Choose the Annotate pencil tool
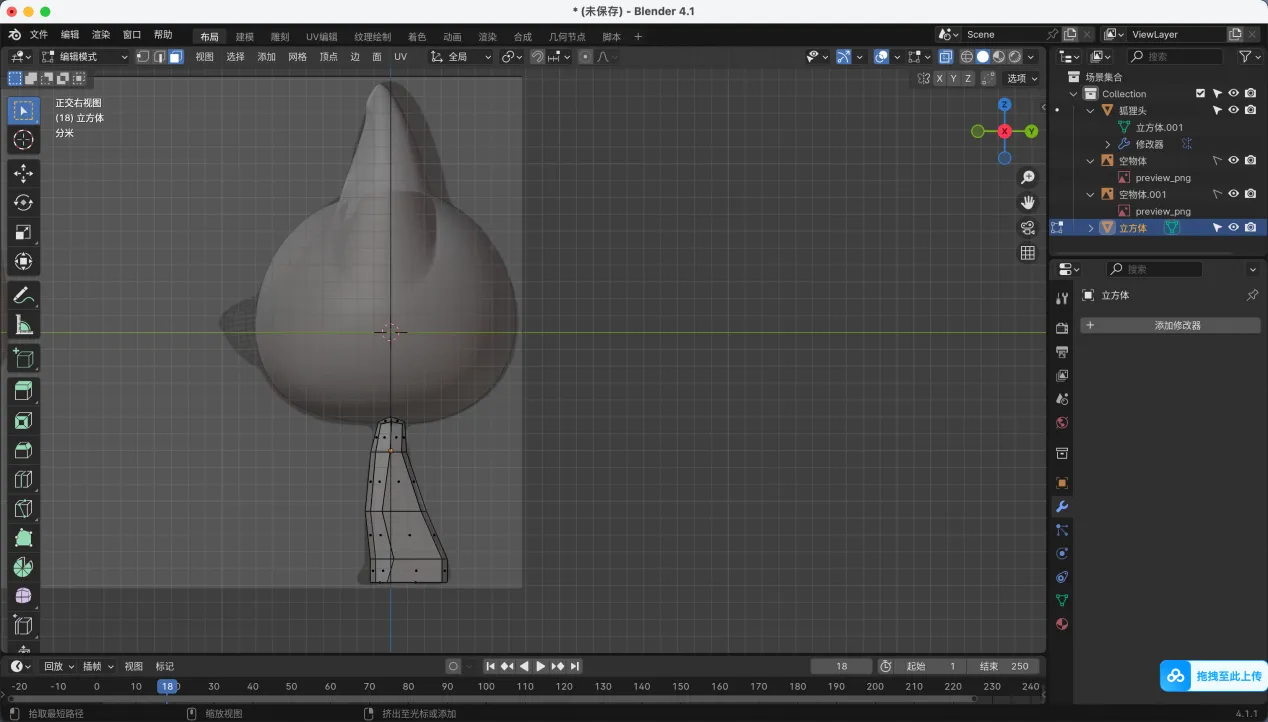Viewport: 1268px width, 722px height. 24,295
